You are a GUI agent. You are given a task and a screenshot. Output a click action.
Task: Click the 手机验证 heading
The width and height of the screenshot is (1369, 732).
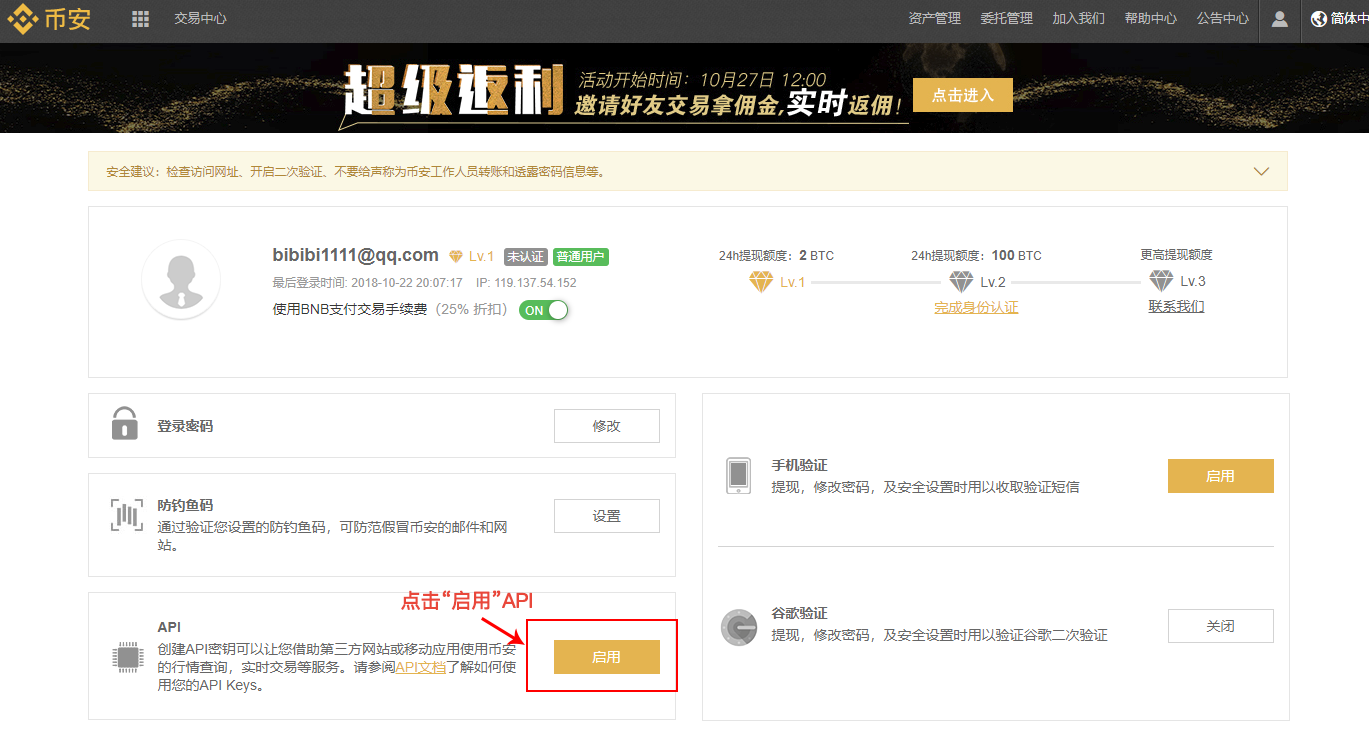[800, 466]
